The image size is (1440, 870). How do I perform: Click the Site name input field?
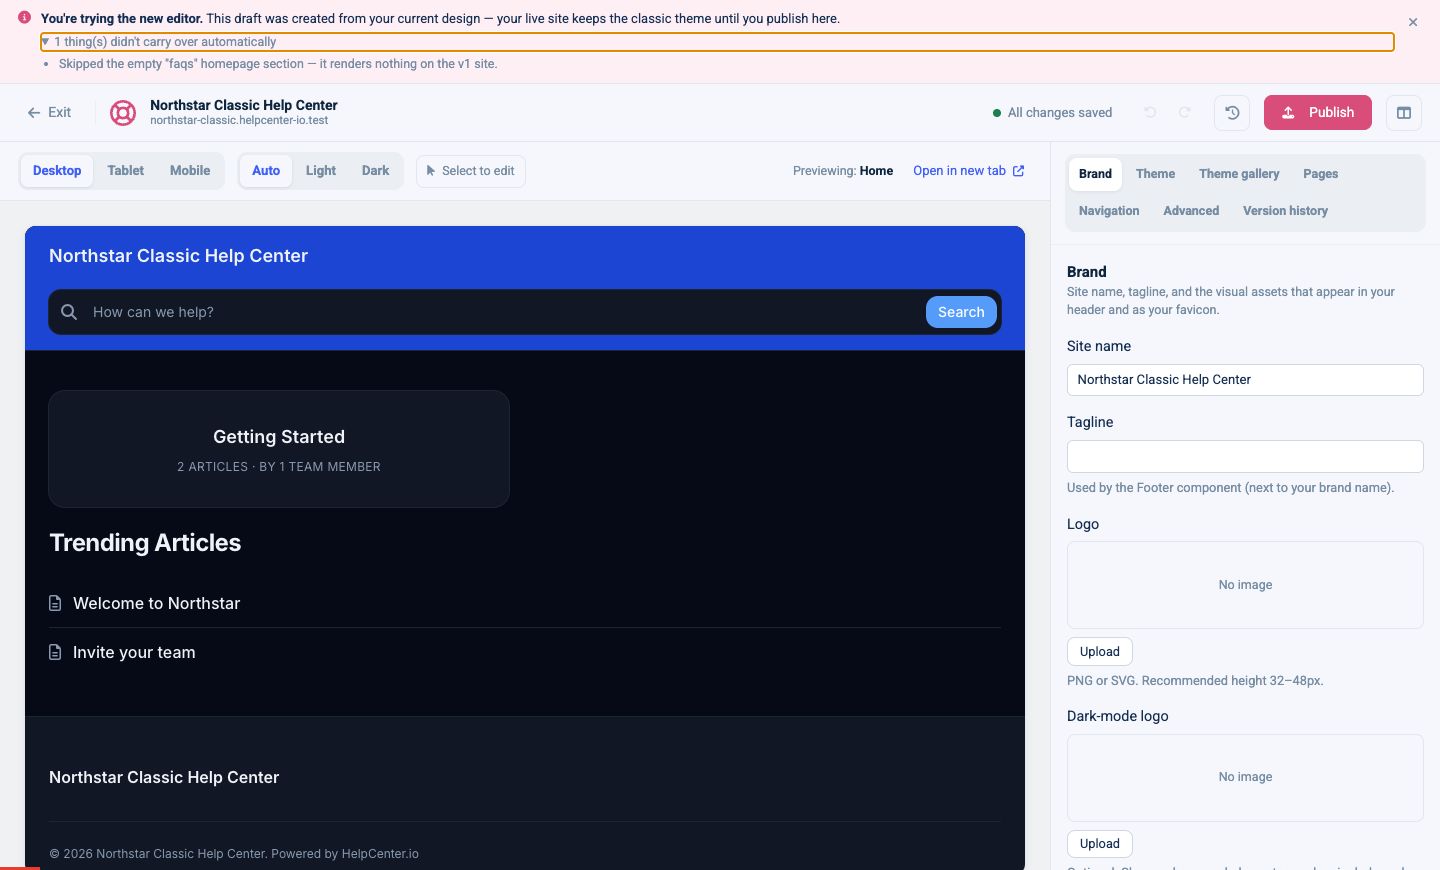[x=1245, y=380]
